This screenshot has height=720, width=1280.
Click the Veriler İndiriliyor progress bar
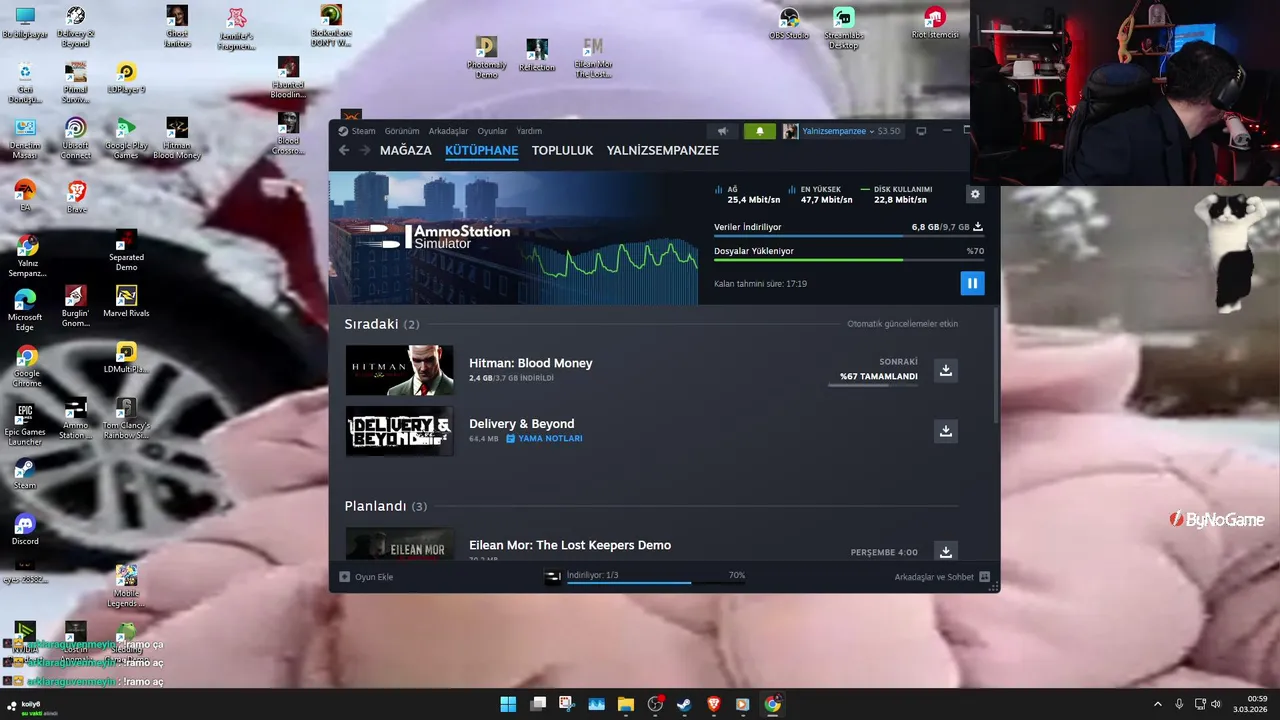(848, 237)
